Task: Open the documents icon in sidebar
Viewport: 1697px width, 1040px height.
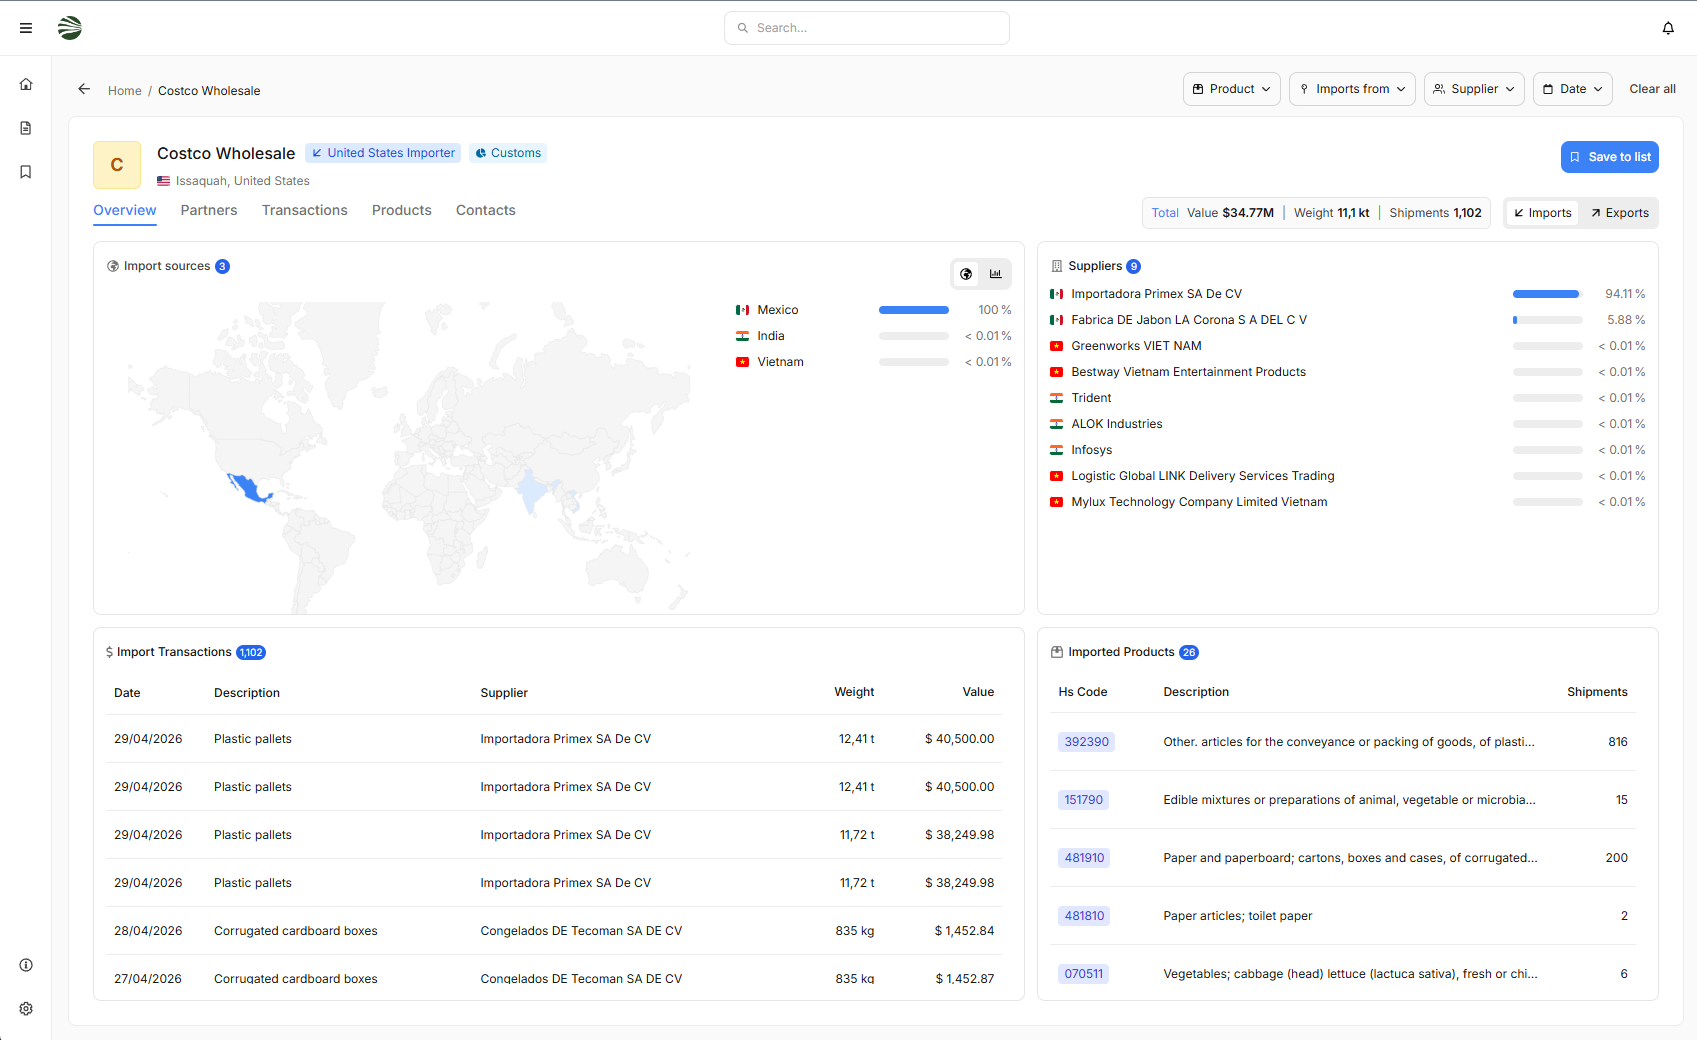Action: coord(26,128)
